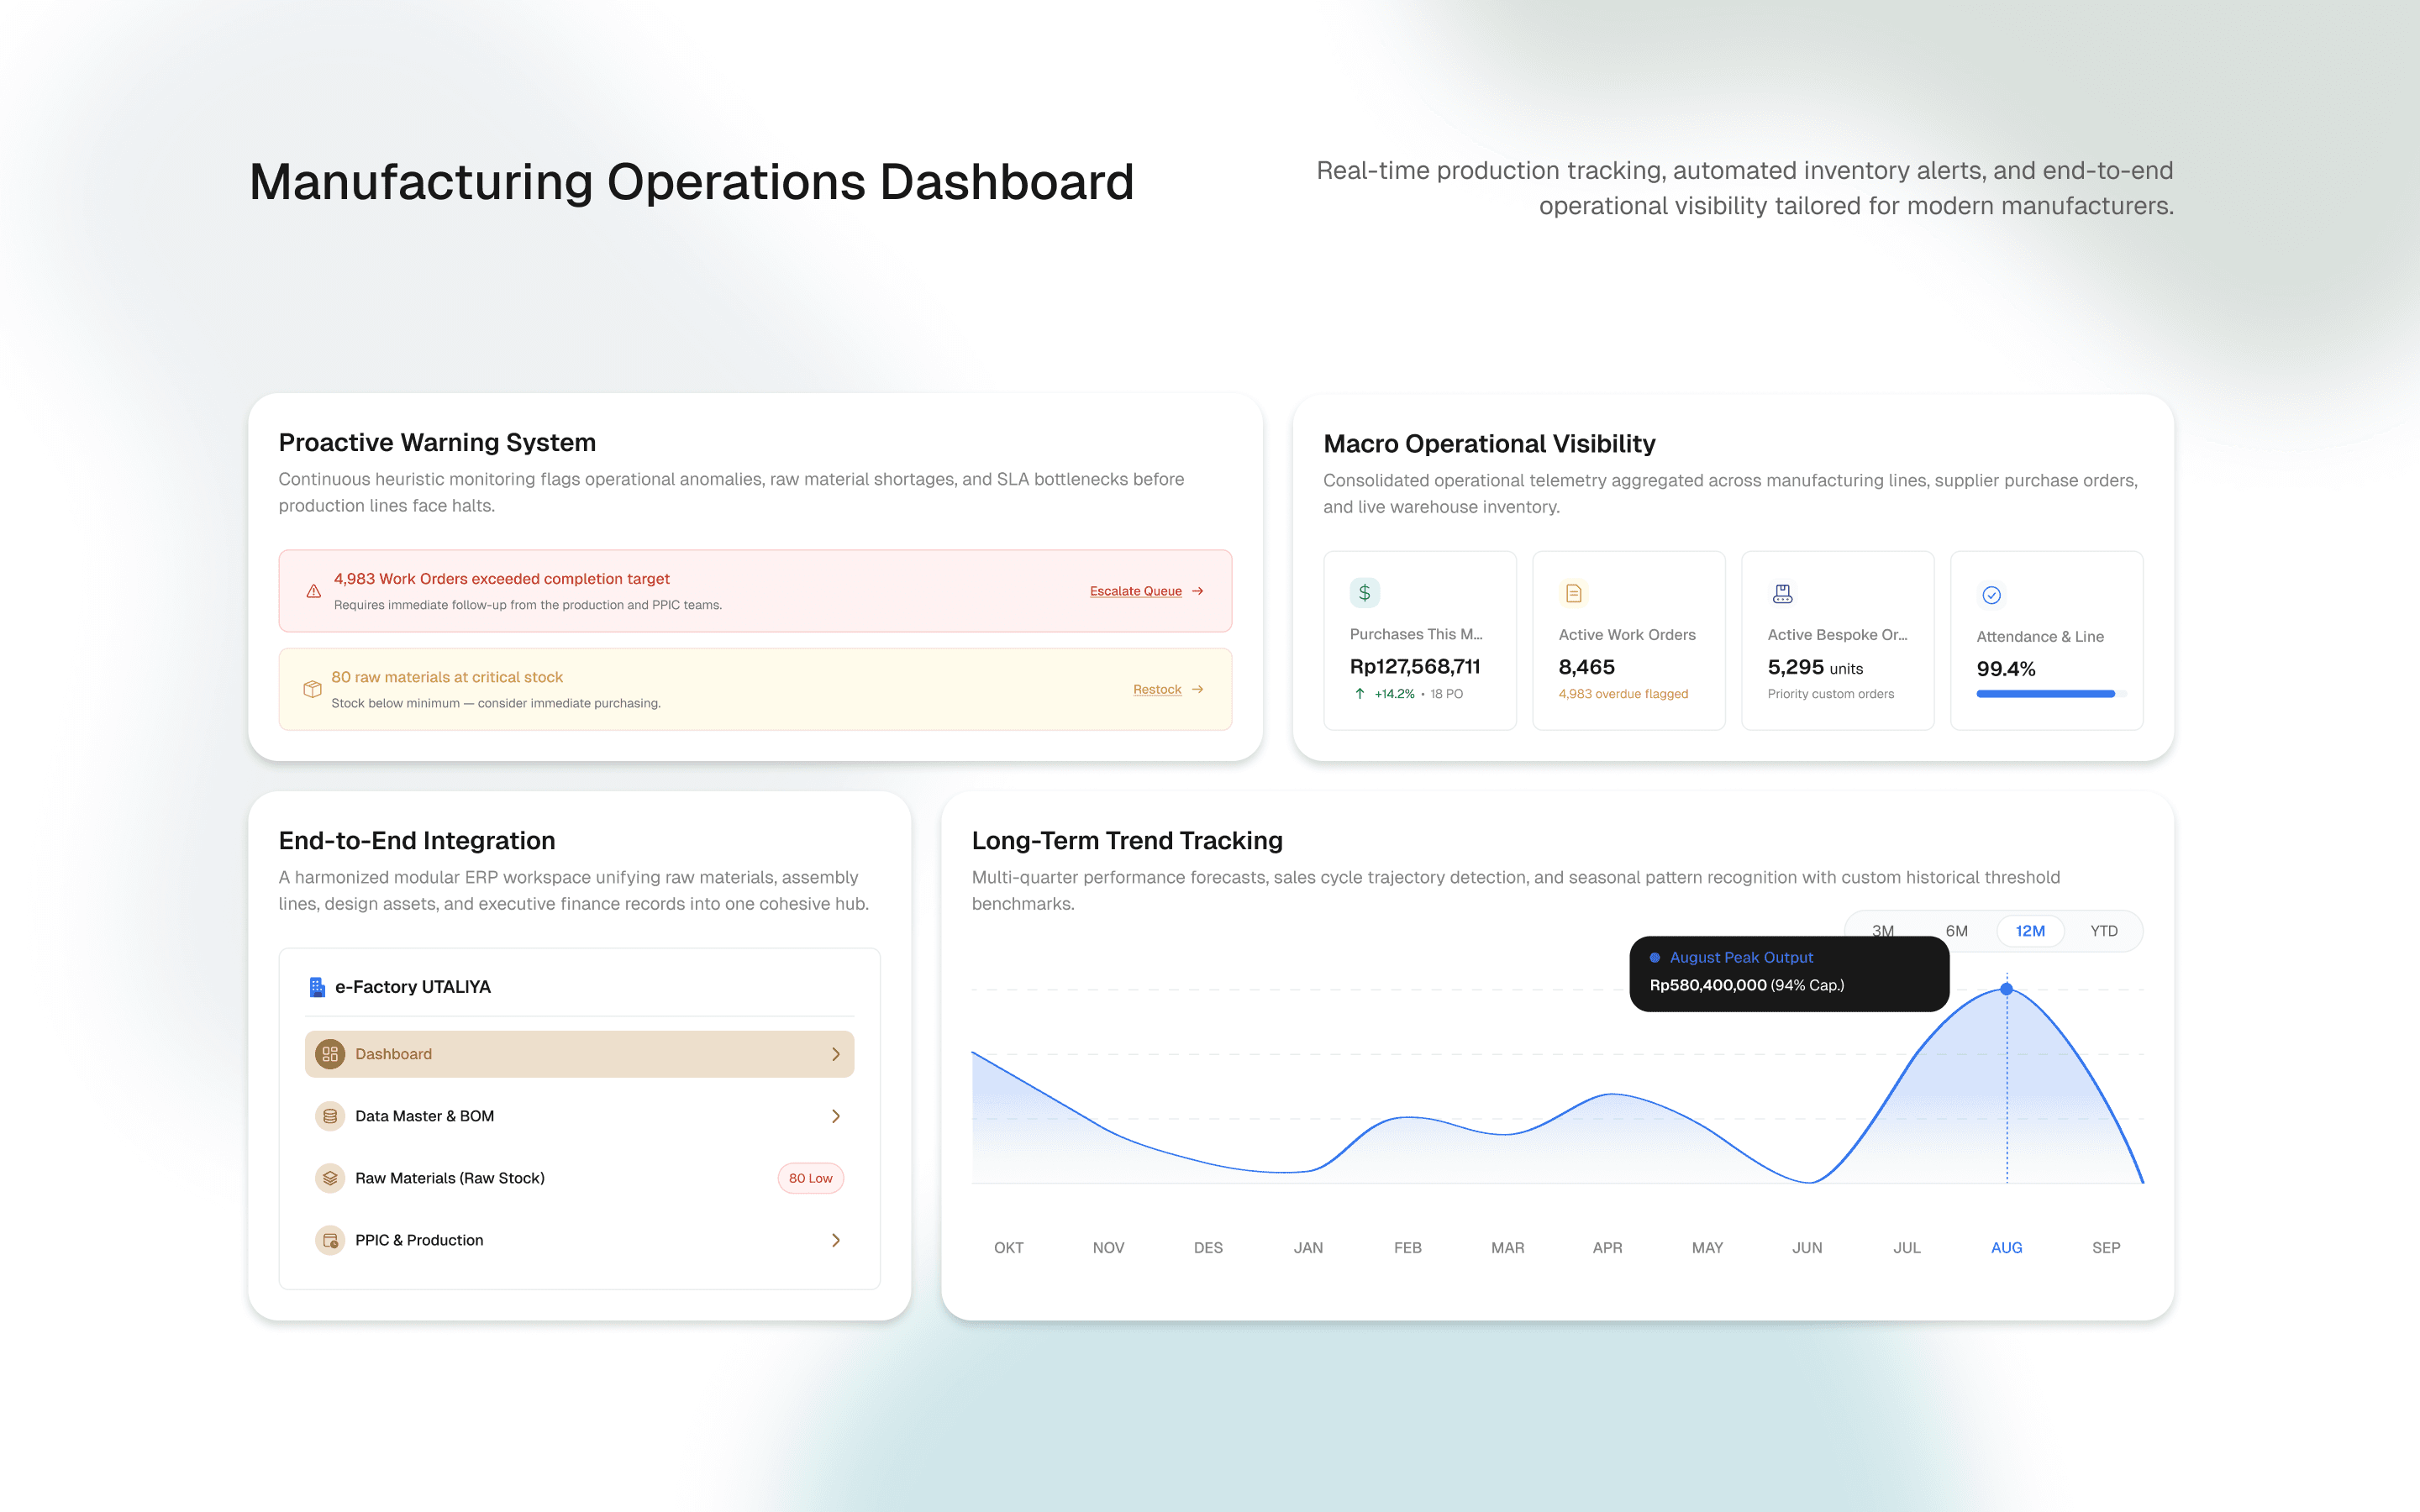Open the Restock link

pyautogui.click(x=1157, y=689)
